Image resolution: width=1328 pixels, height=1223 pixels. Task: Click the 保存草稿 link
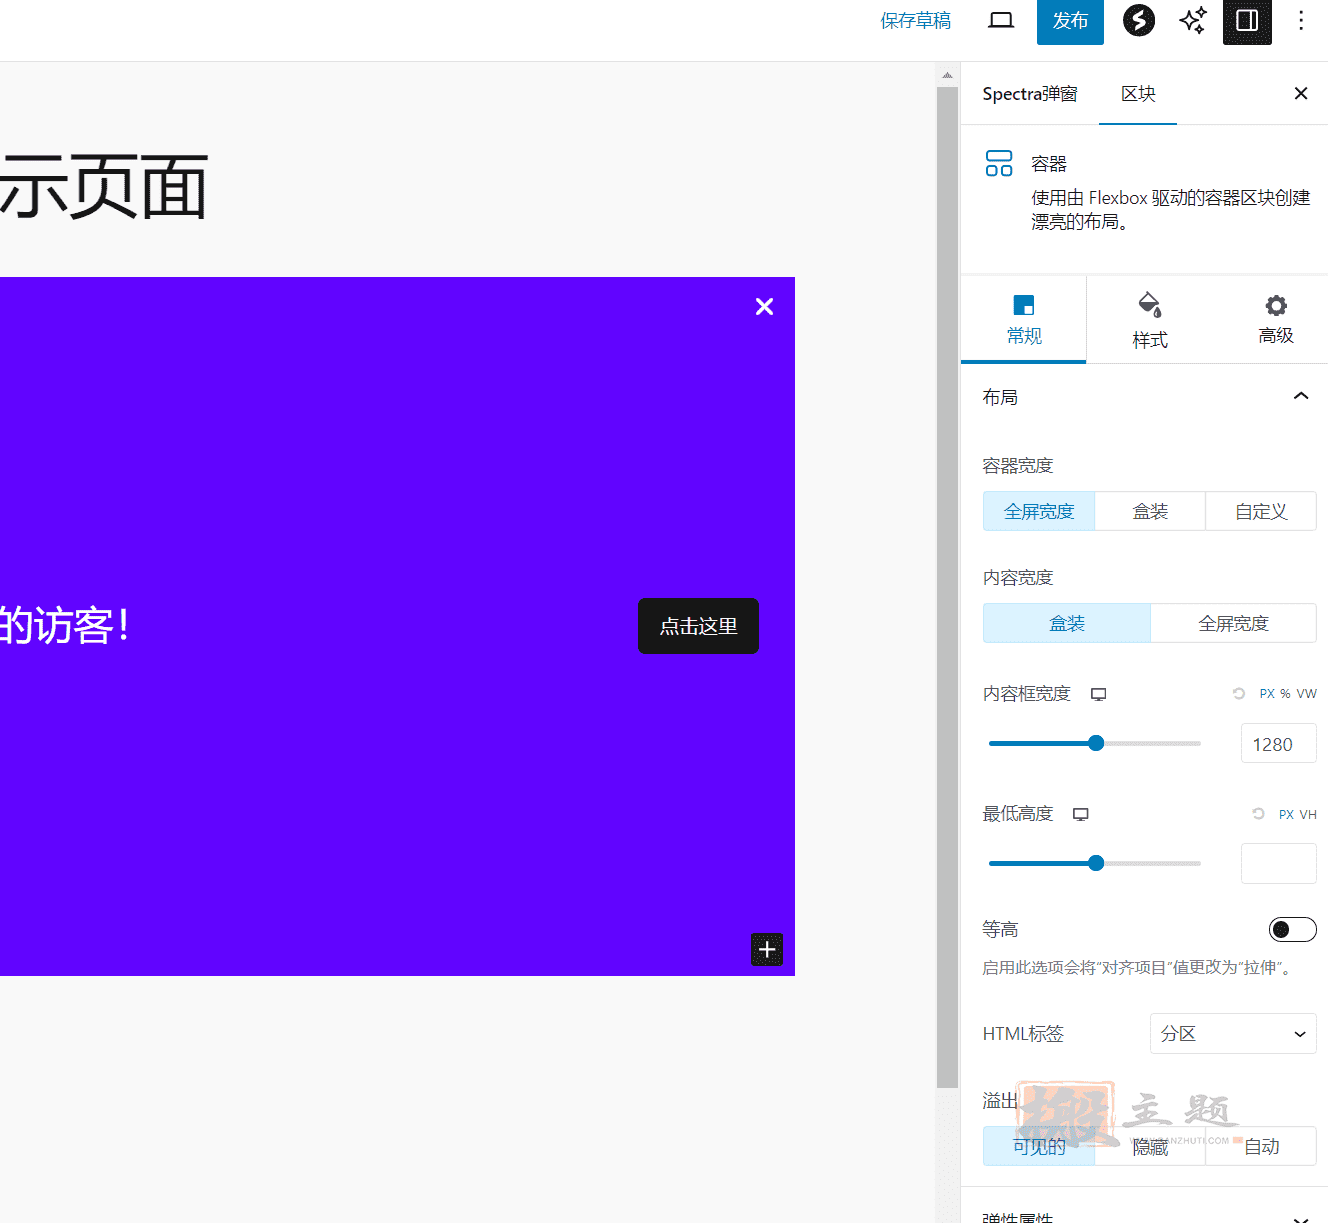tap(915, 21)
